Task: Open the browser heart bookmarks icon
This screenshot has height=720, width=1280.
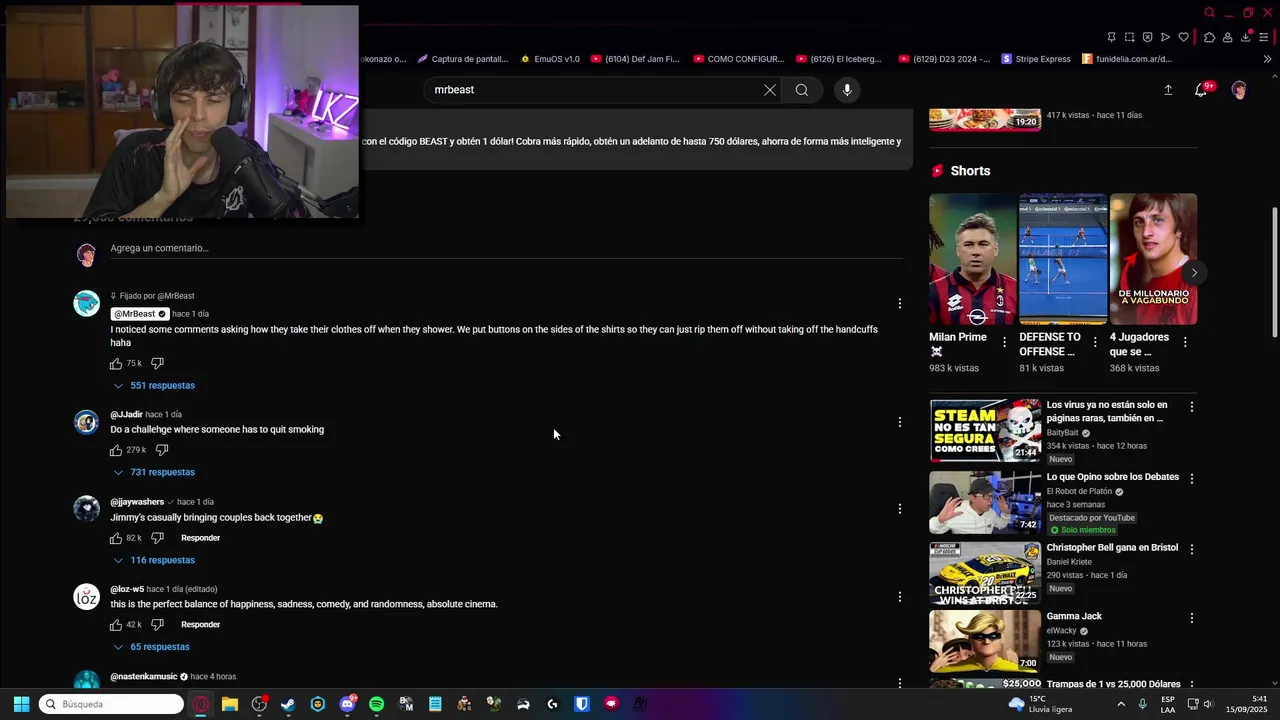Action: coord(1184,37)
